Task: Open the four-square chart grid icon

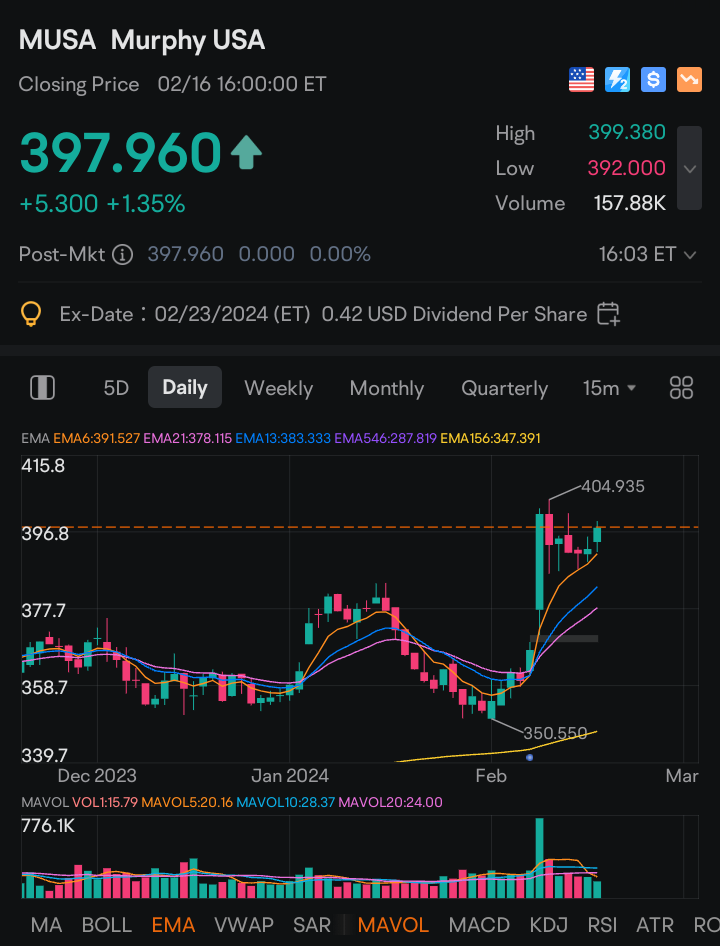Action: coord(681,387)
